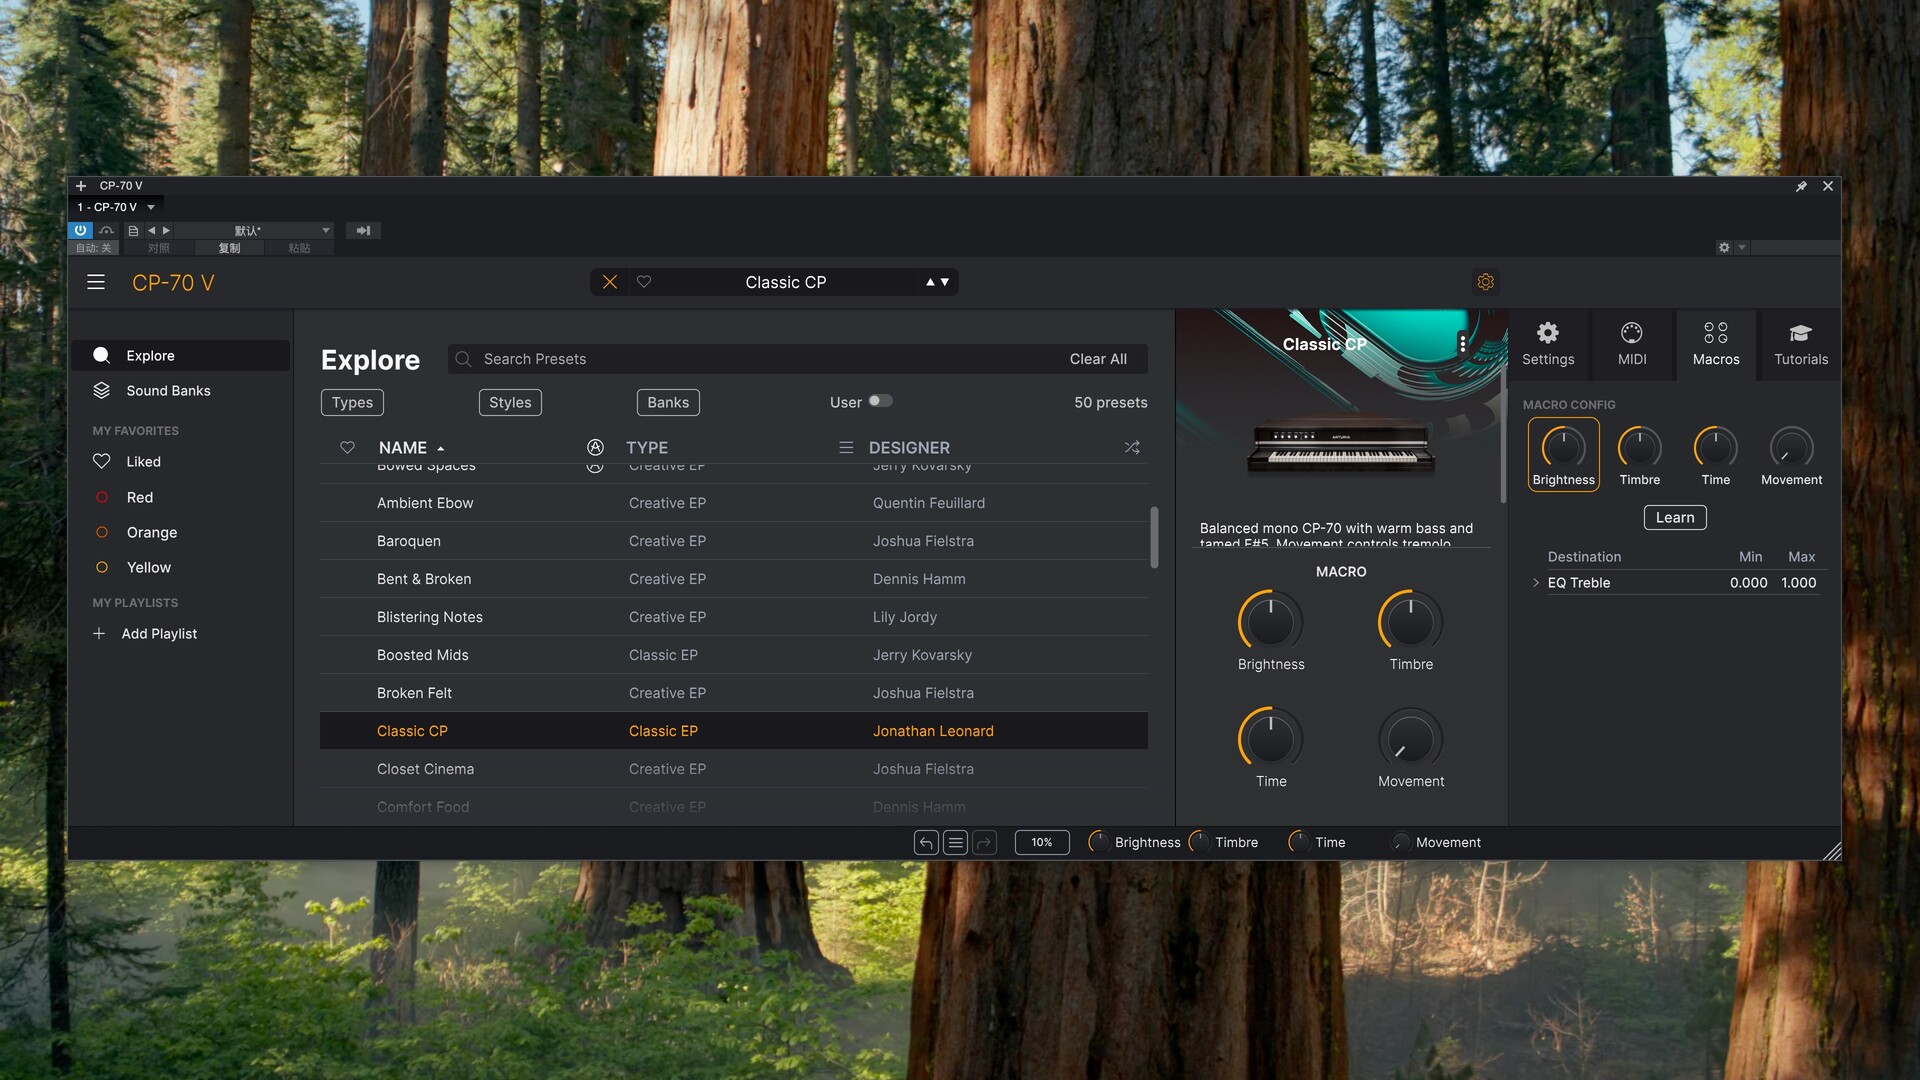
Task: Click the redo arrow in bottom bar
Action: pos(984,843)
